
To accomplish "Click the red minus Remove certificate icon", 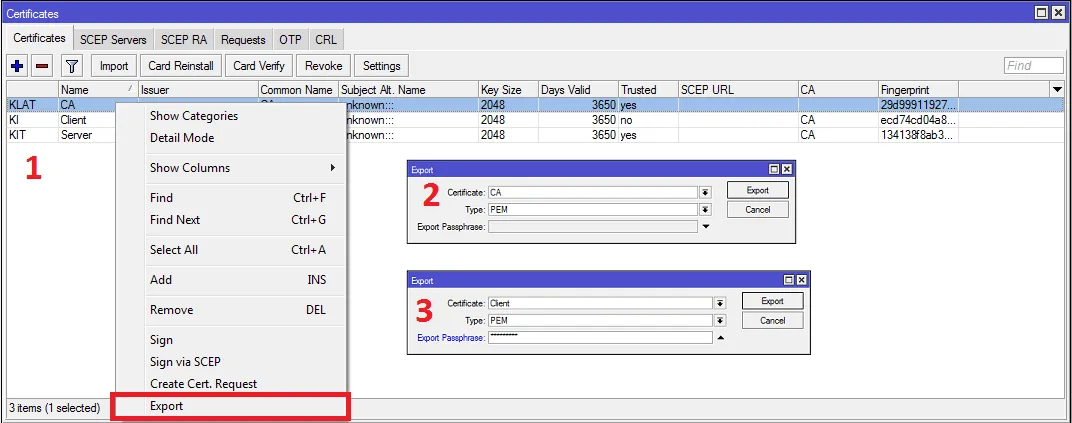I will (42, 66).
